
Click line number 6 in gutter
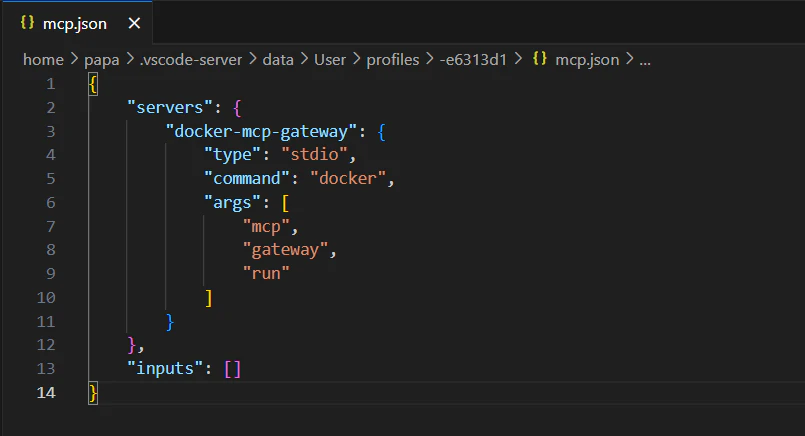(50, 203)
